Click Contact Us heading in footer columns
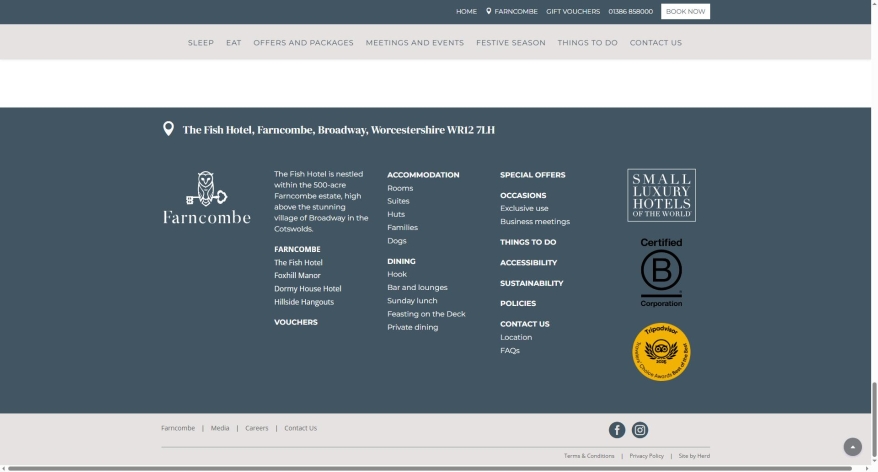Image resolution: width=878 pixels, height=472 pixels. click(x=525, y=324)
